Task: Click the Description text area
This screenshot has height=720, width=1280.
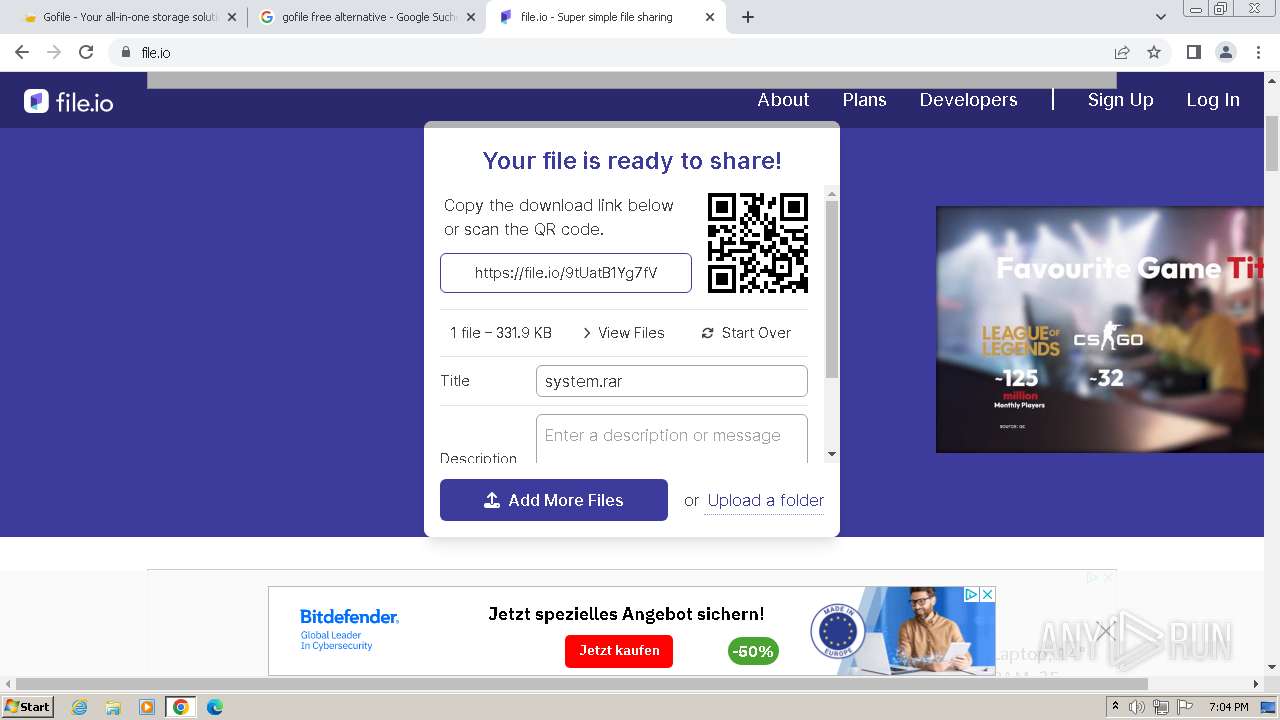Action: (x=672, y=438)
